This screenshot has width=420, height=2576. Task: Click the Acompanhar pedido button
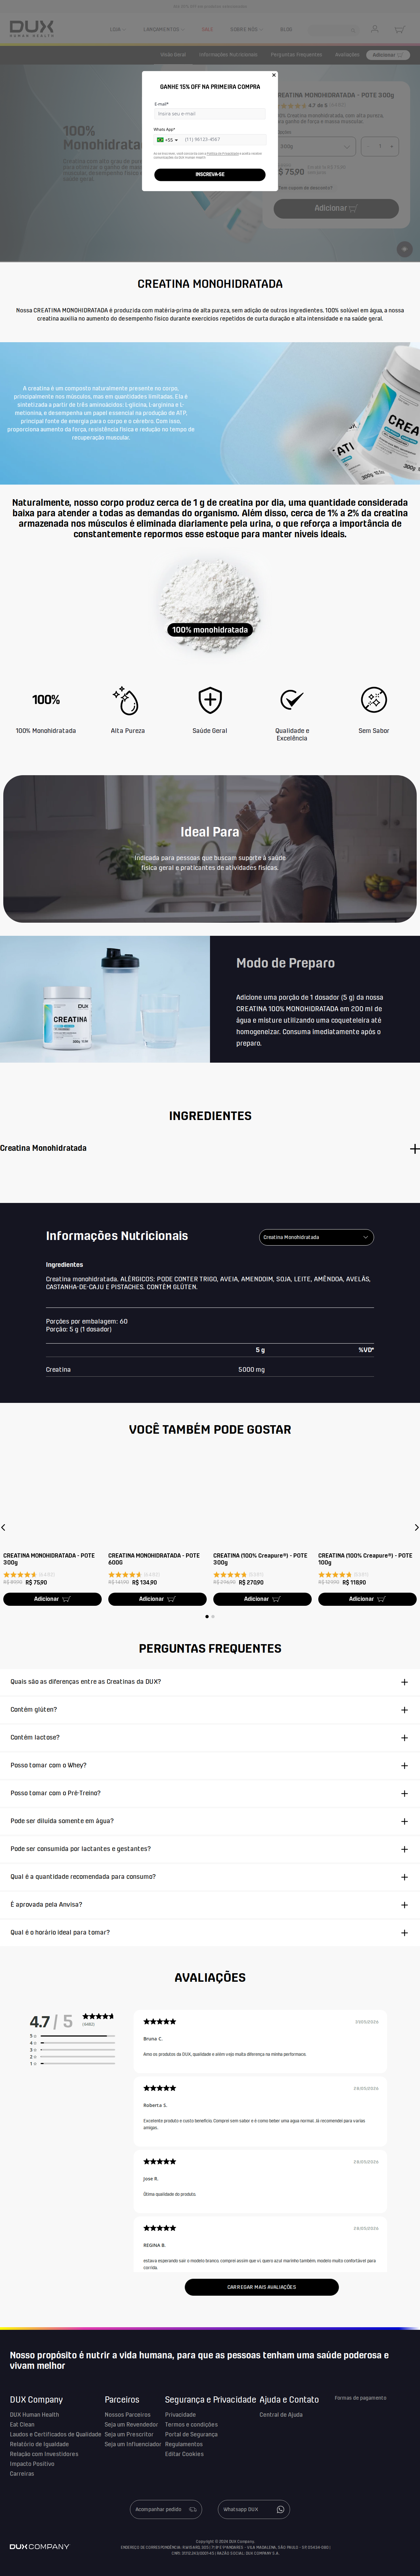click(166, 2509)
